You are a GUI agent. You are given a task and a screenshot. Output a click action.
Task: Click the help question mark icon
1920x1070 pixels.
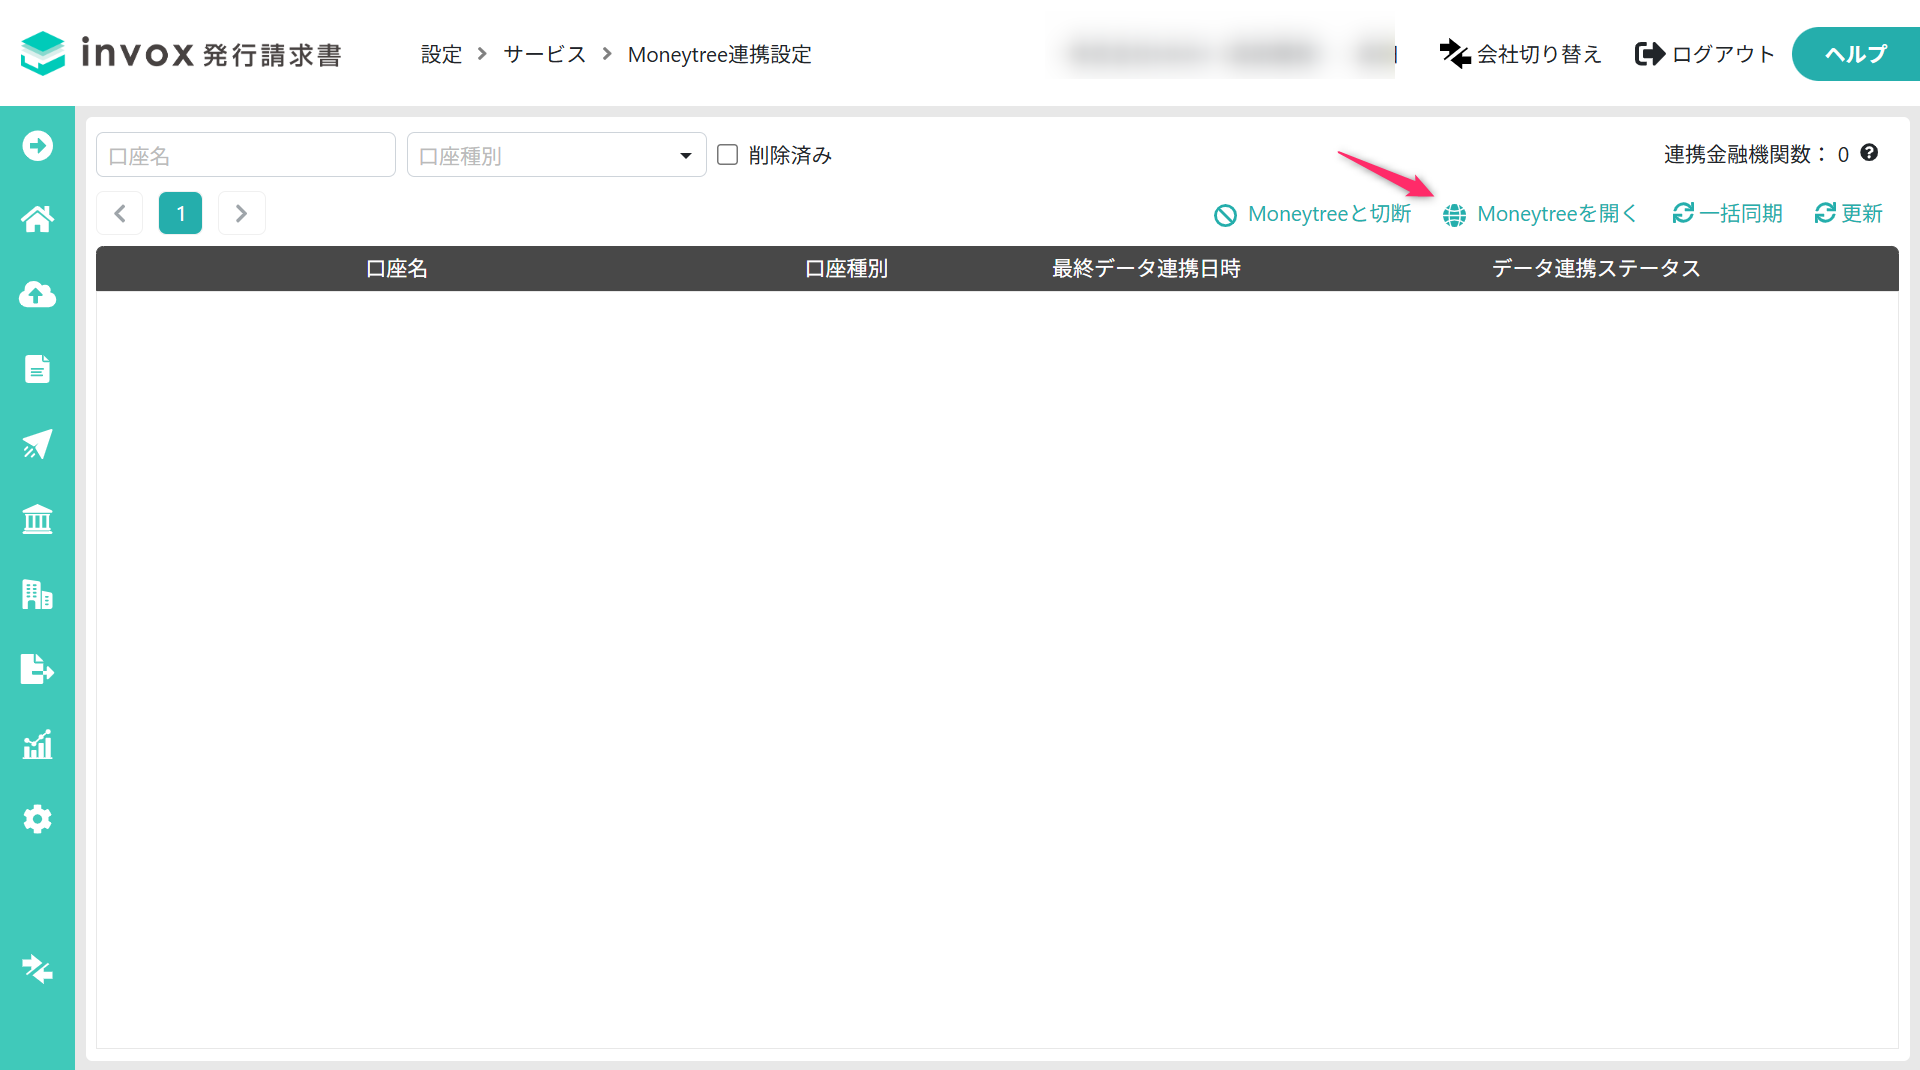(1869, 153)
